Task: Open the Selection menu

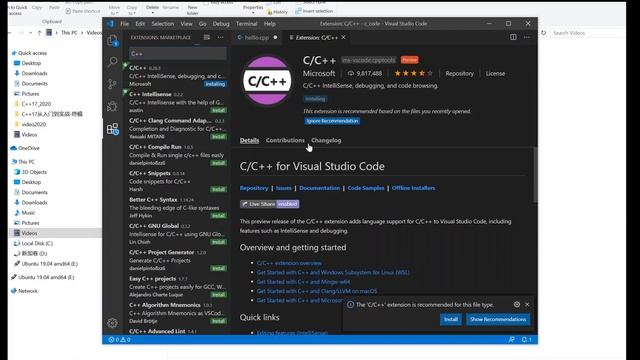Action: (162, 24)
